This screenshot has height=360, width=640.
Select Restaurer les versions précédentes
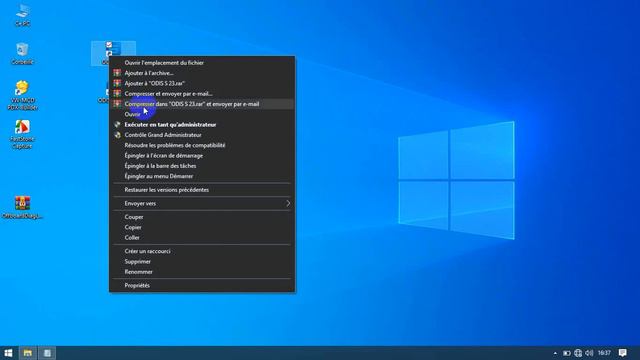tap(202, 190)
